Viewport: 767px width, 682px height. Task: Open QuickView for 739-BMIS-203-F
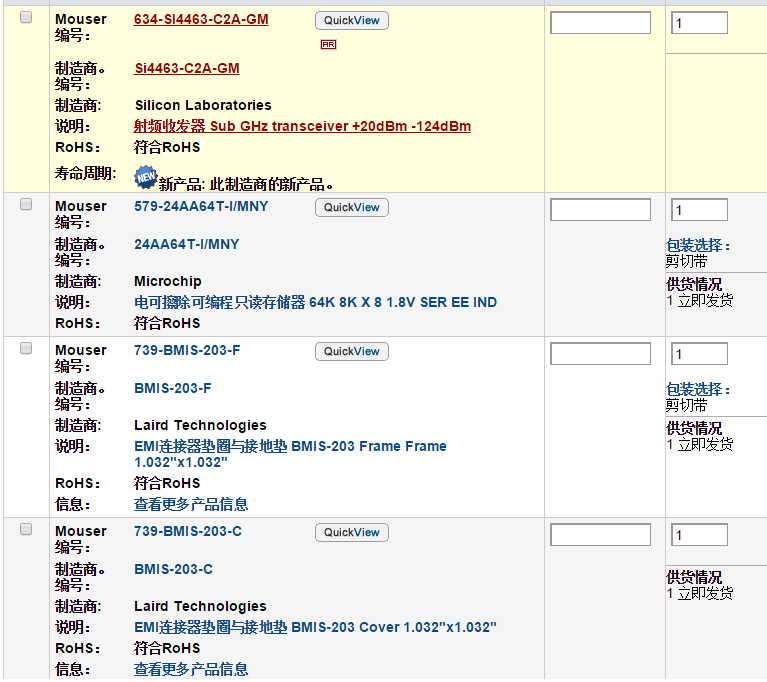352,351
